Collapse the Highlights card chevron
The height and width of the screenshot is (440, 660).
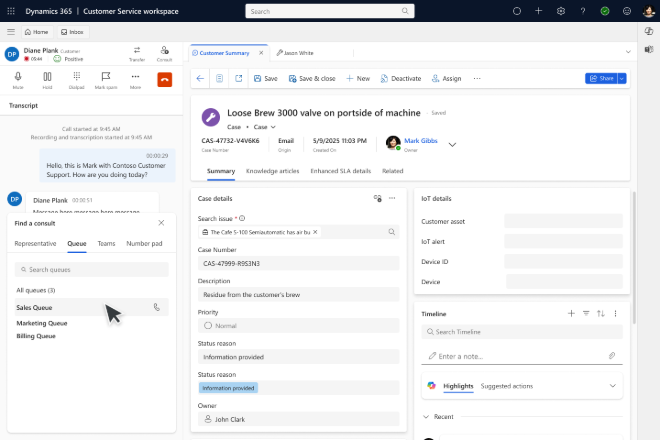tap(612, 386)
